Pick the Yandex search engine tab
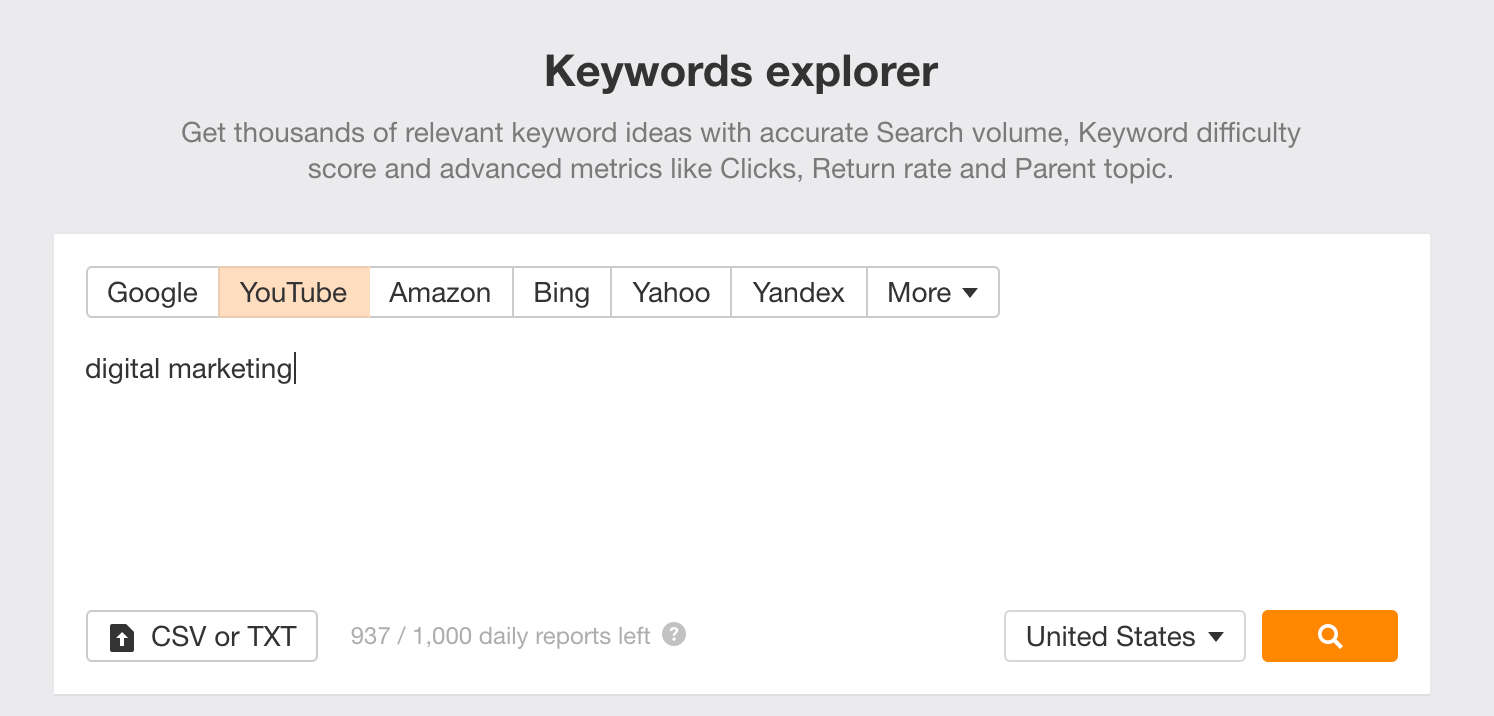Image resolution: width=1494 pixels, height=716 pixels. 798,292
